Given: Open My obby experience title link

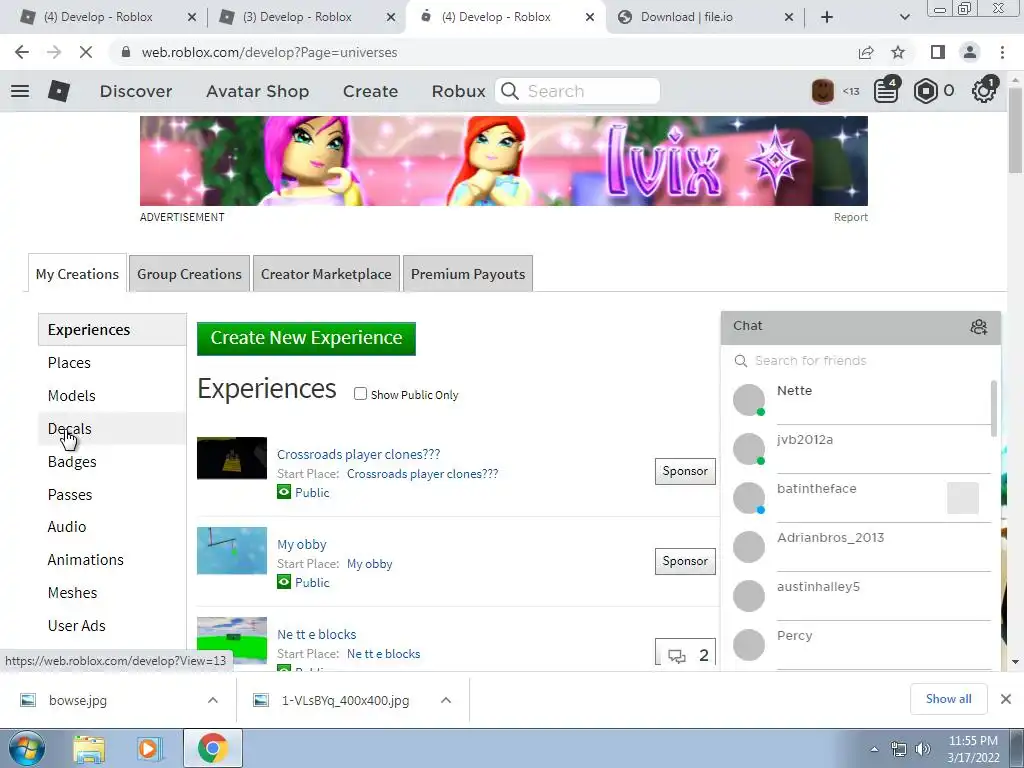Looking at the screenshot, I should [x=301, y=544].
